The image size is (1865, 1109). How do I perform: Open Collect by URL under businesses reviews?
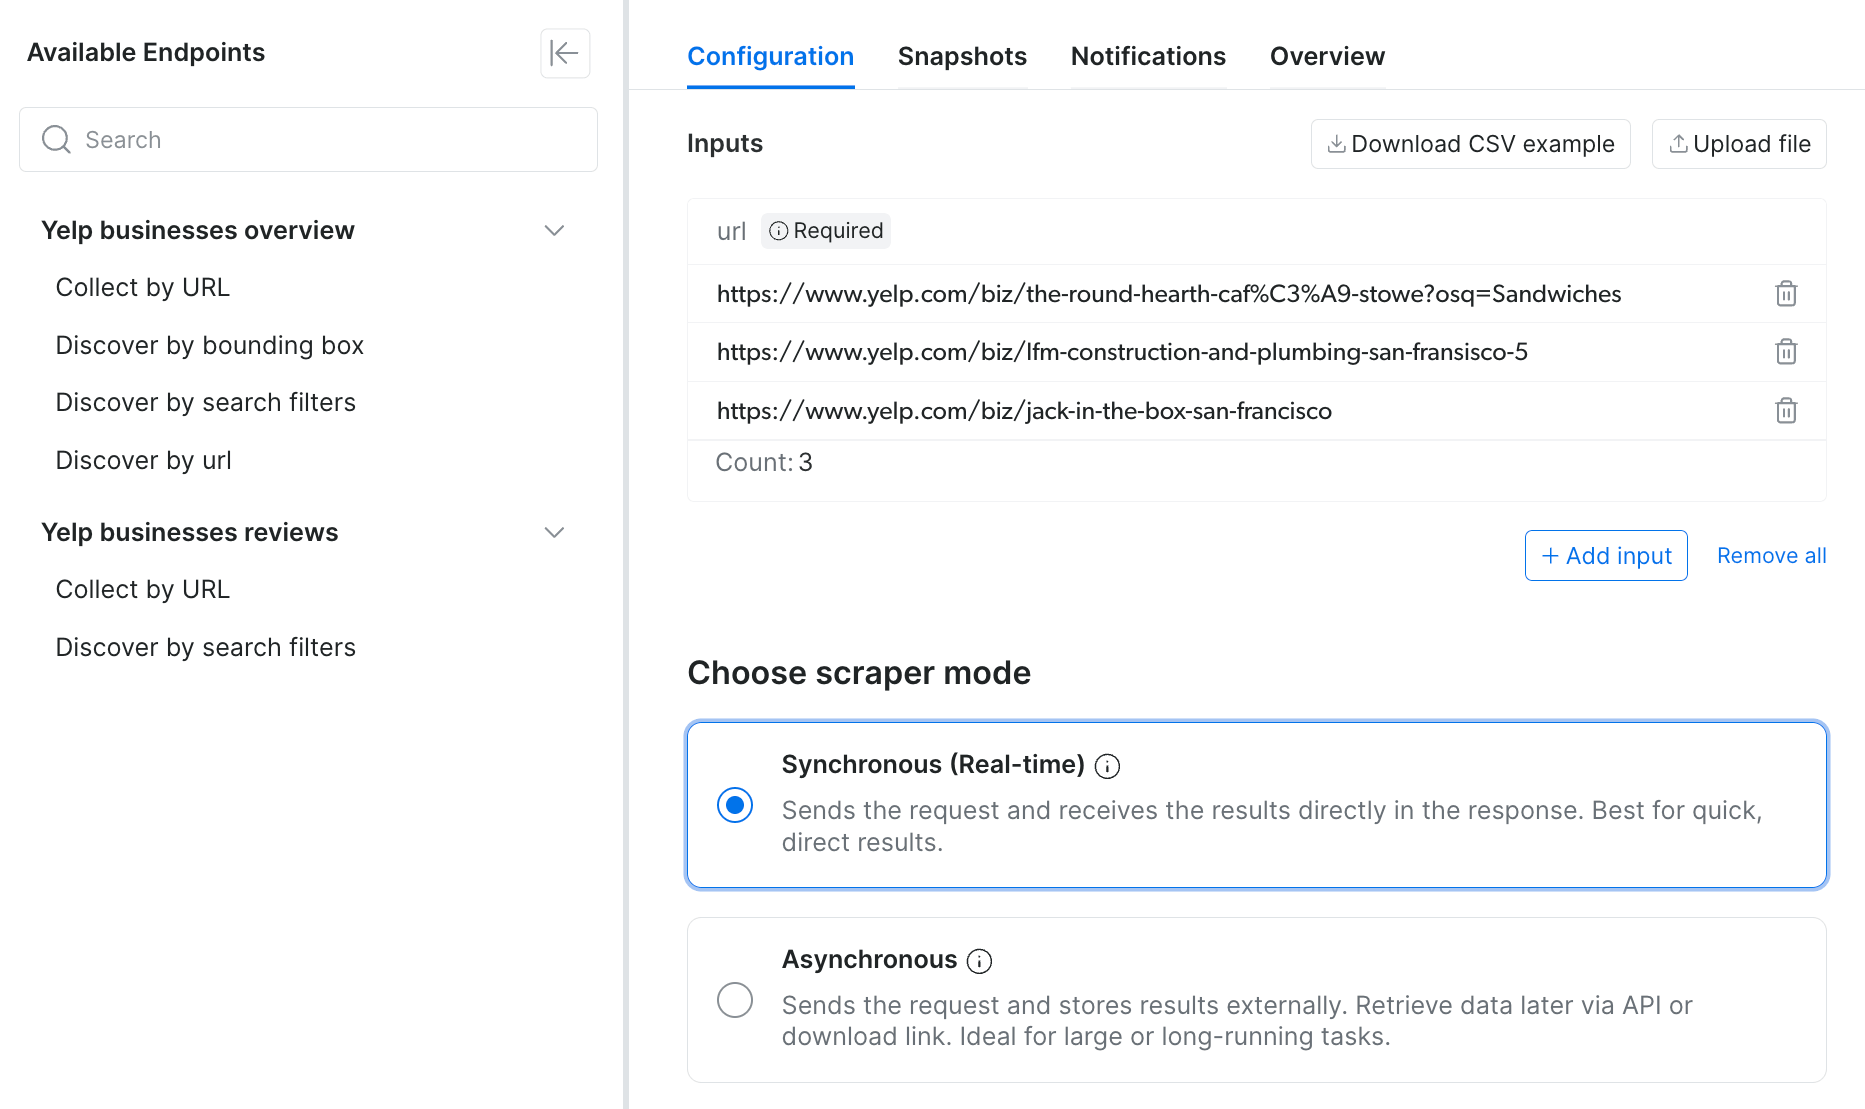[x=143, y=590]
